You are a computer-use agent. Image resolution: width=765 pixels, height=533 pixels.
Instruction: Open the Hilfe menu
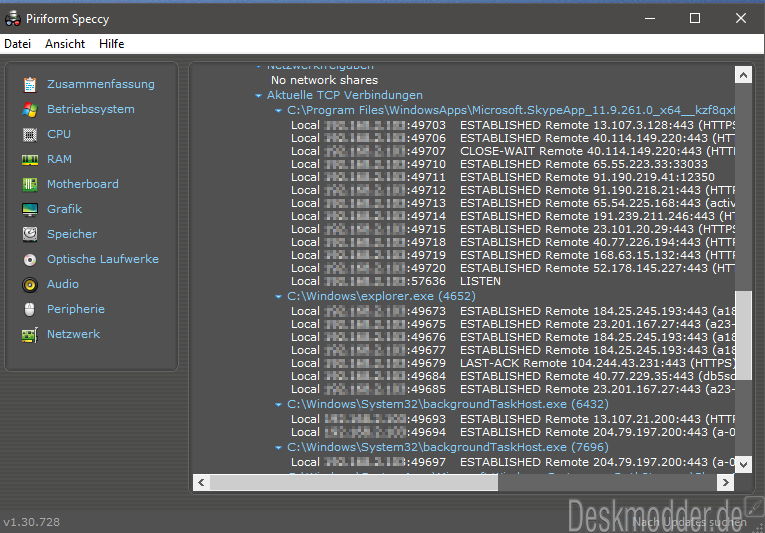click(111, 44)
